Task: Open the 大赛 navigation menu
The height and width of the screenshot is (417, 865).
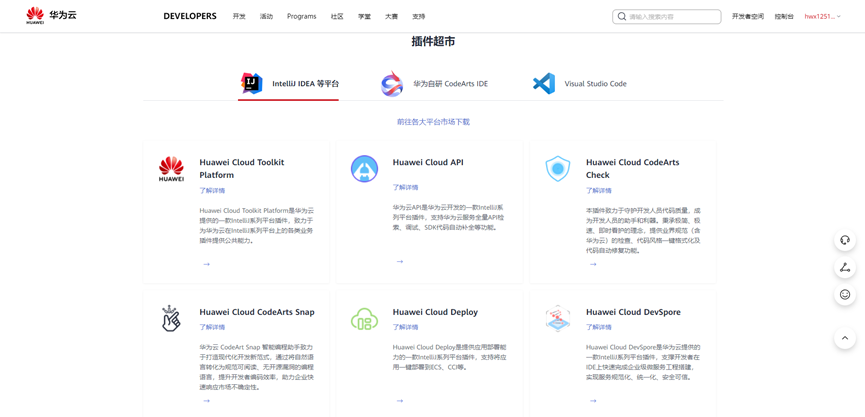Action: 391,17
